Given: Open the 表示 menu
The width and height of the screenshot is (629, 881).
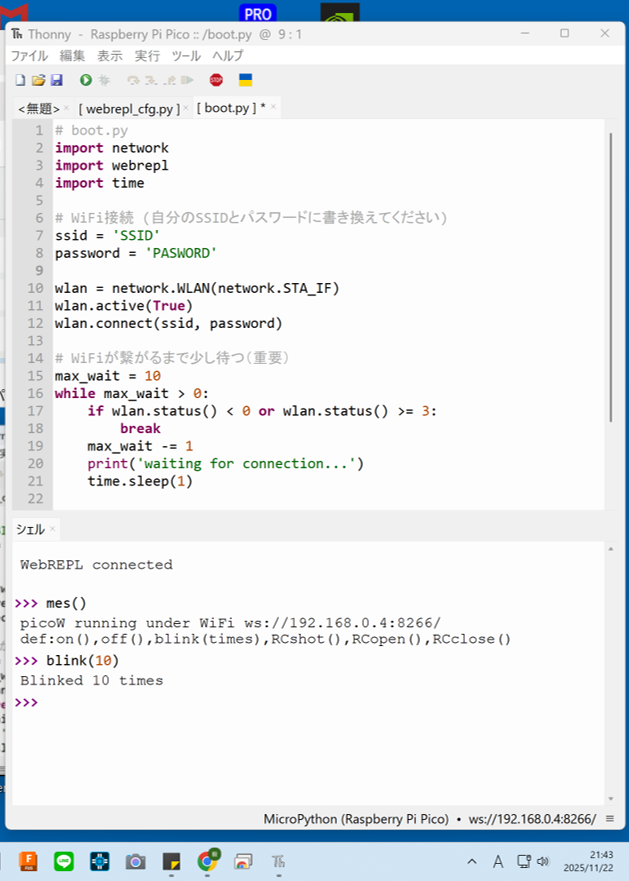Looking at the screenshot, I should [x=110, y=56].
